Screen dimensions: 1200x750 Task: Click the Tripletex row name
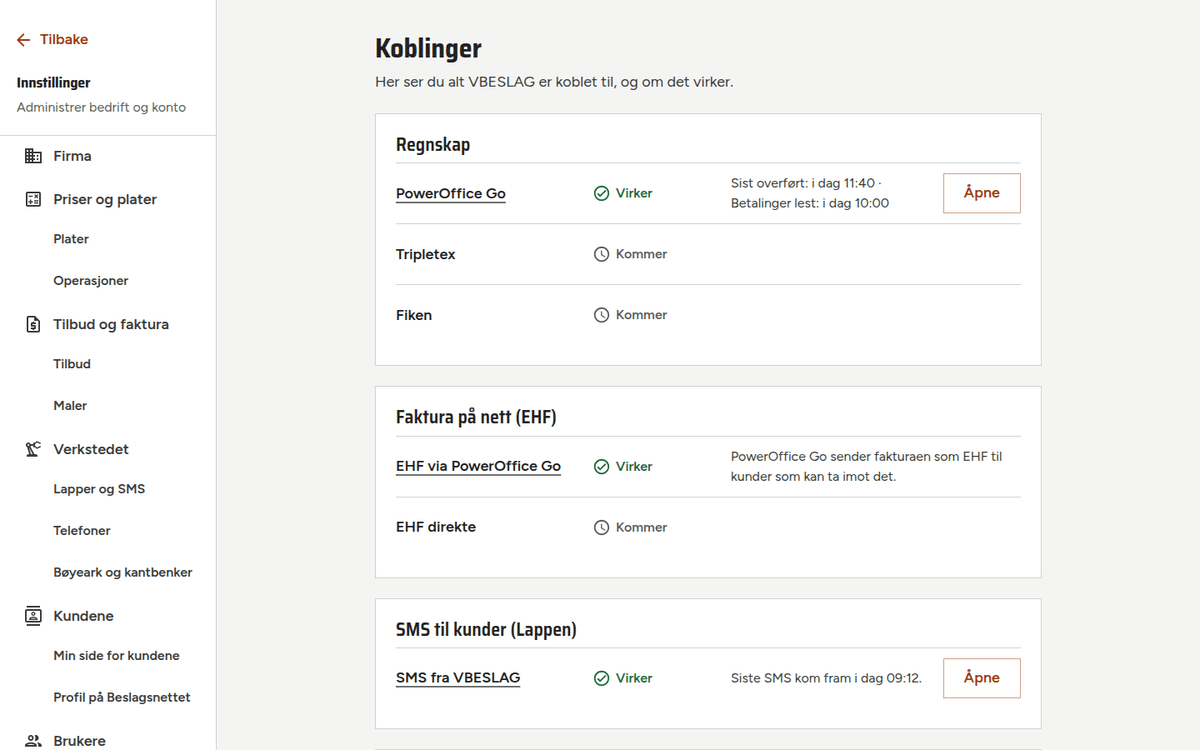pos(426,254)
